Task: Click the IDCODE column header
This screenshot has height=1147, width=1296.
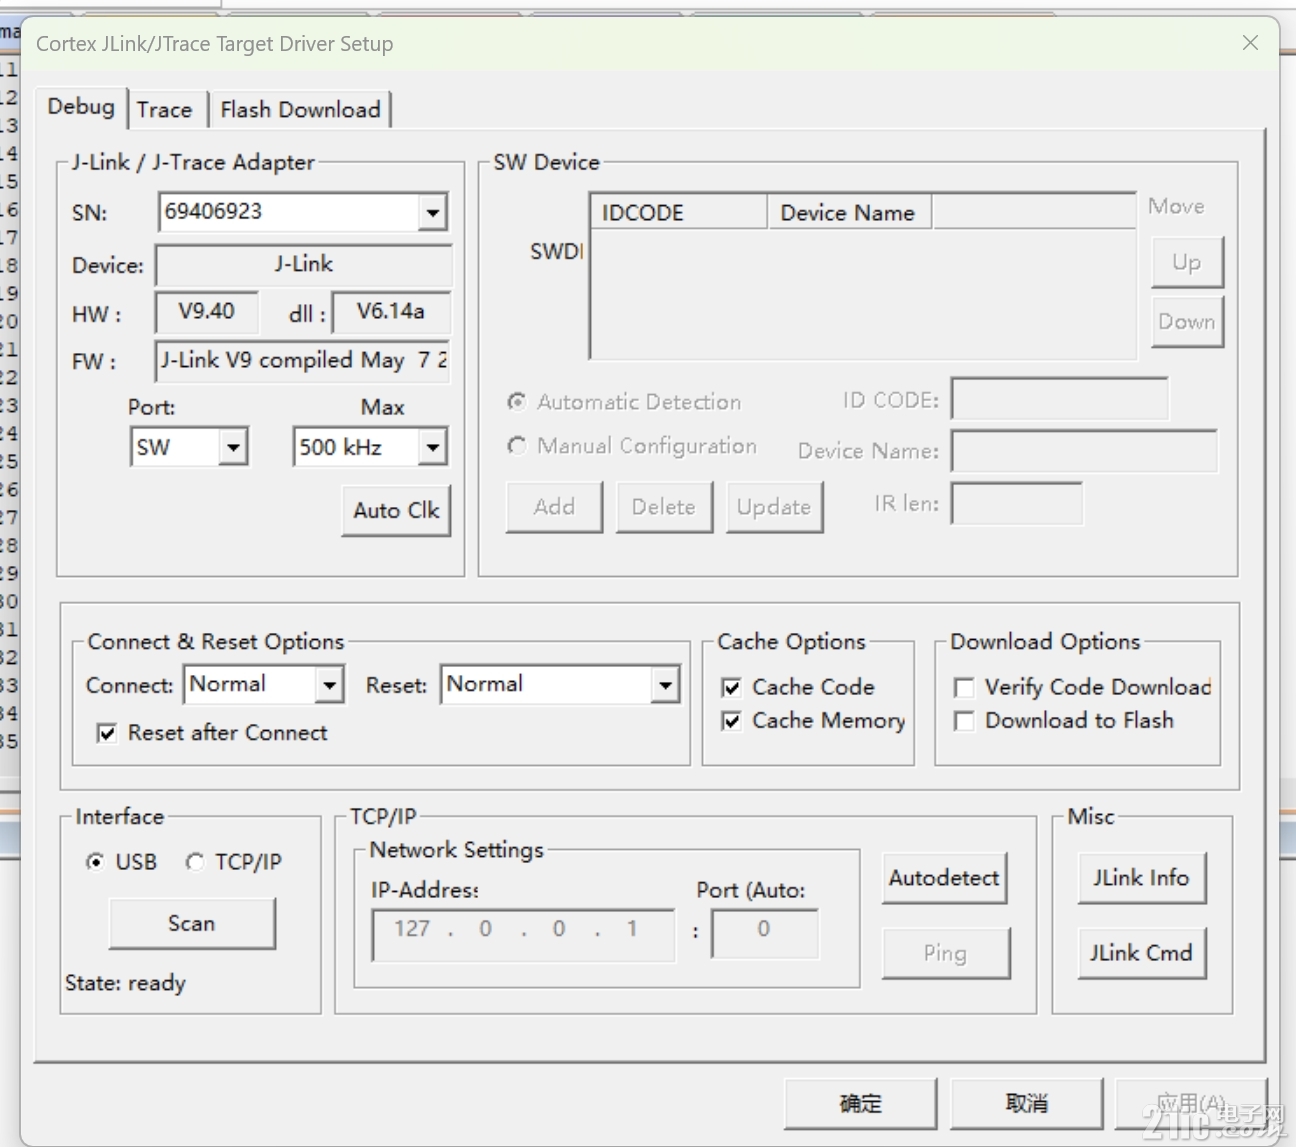Action: click(680, 213)
